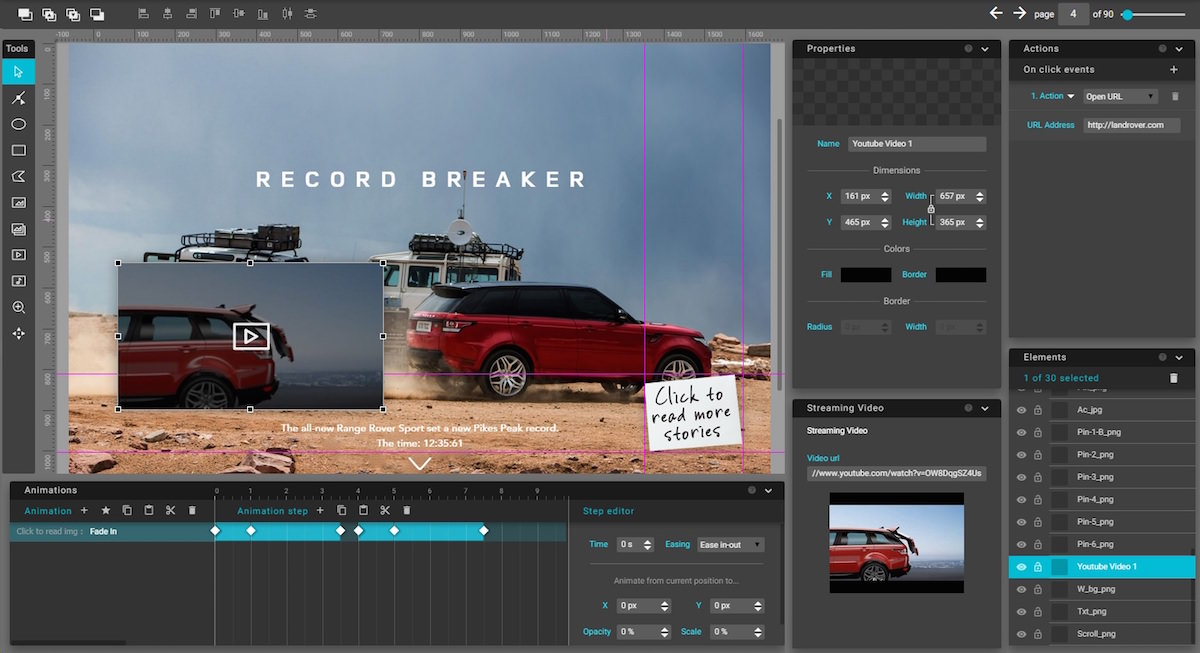The image size is (1200, 653).
Task: Select the Polygon shape tool
Action: coord(18,176)
